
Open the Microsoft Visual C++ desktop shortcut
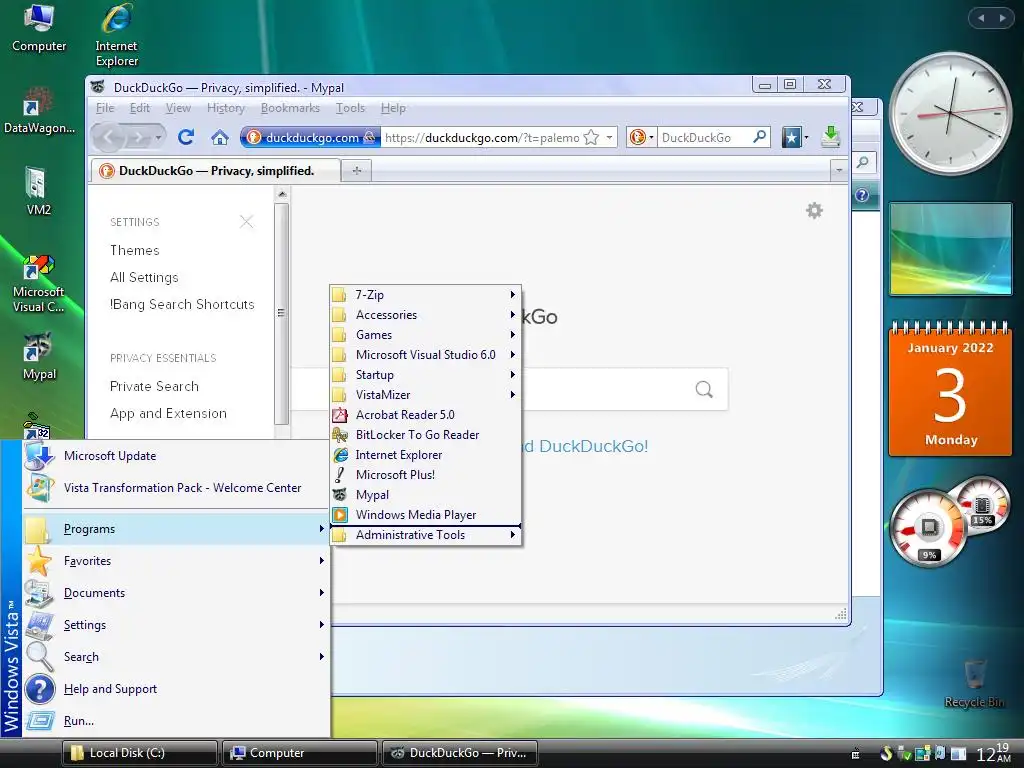point(38,283)
